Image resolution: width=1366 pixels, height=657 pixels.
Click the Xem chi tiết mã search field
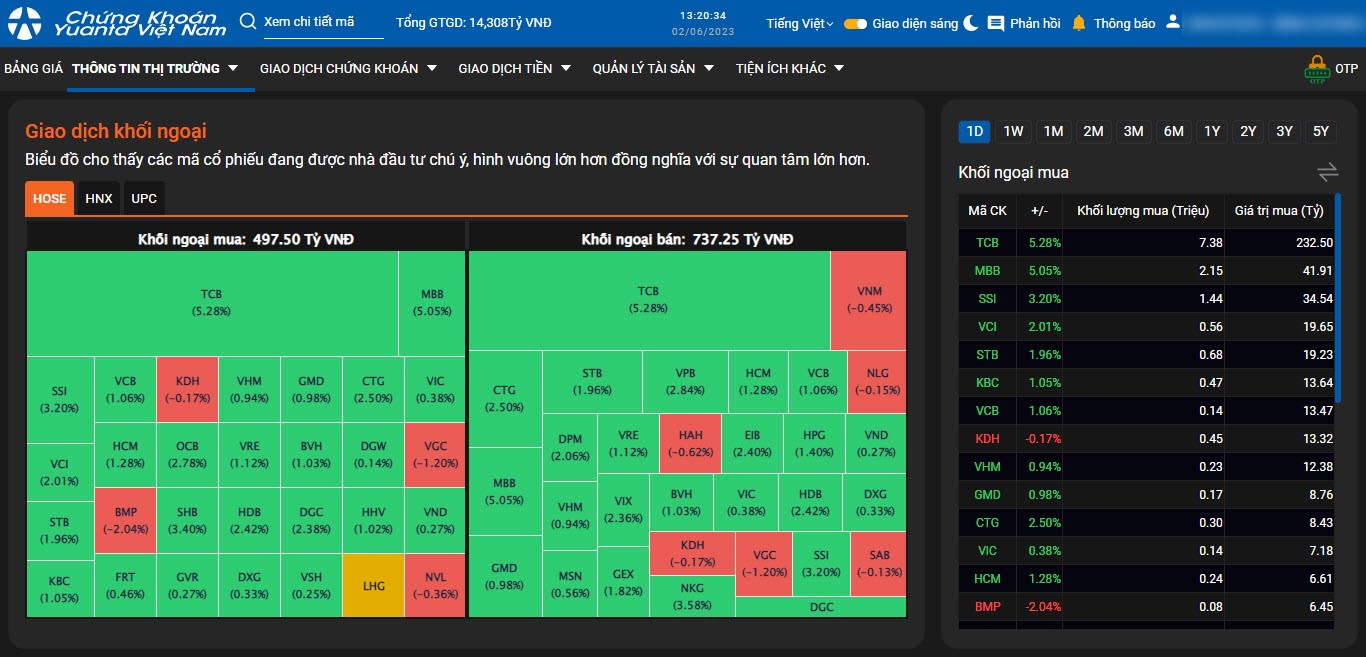[322, 22]
